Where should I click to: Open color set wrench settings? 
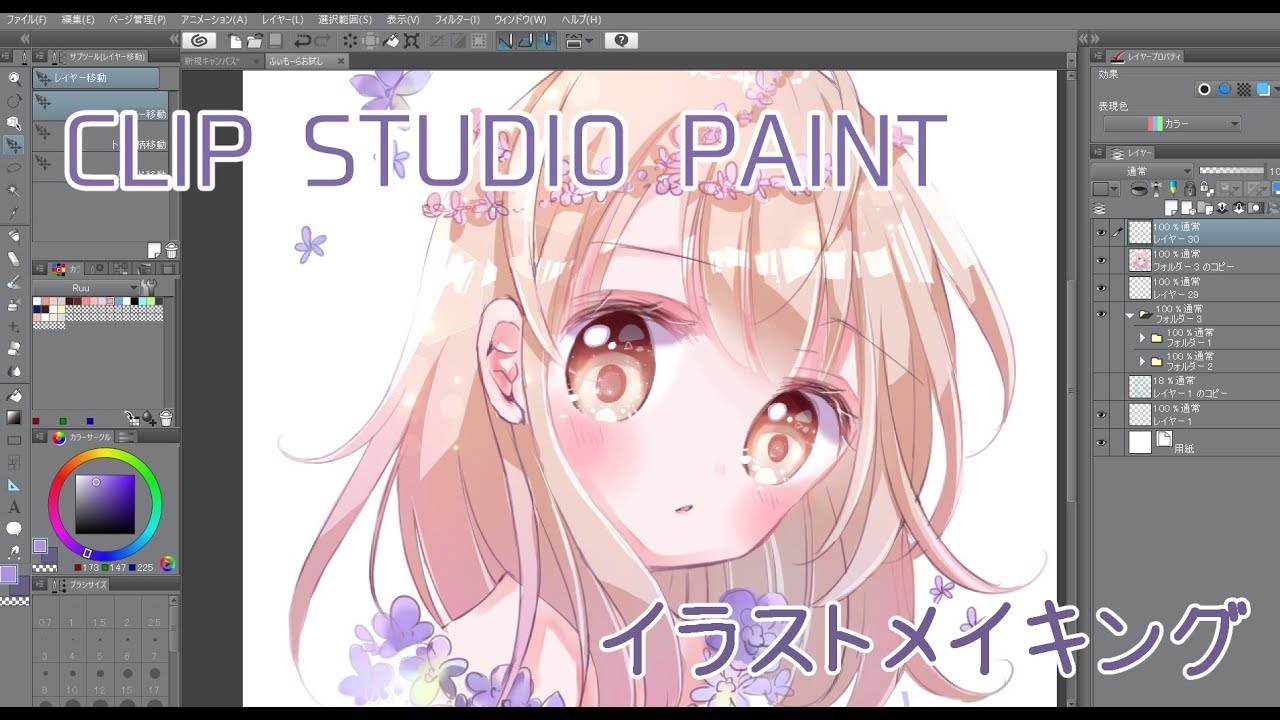tap(149, 287)
